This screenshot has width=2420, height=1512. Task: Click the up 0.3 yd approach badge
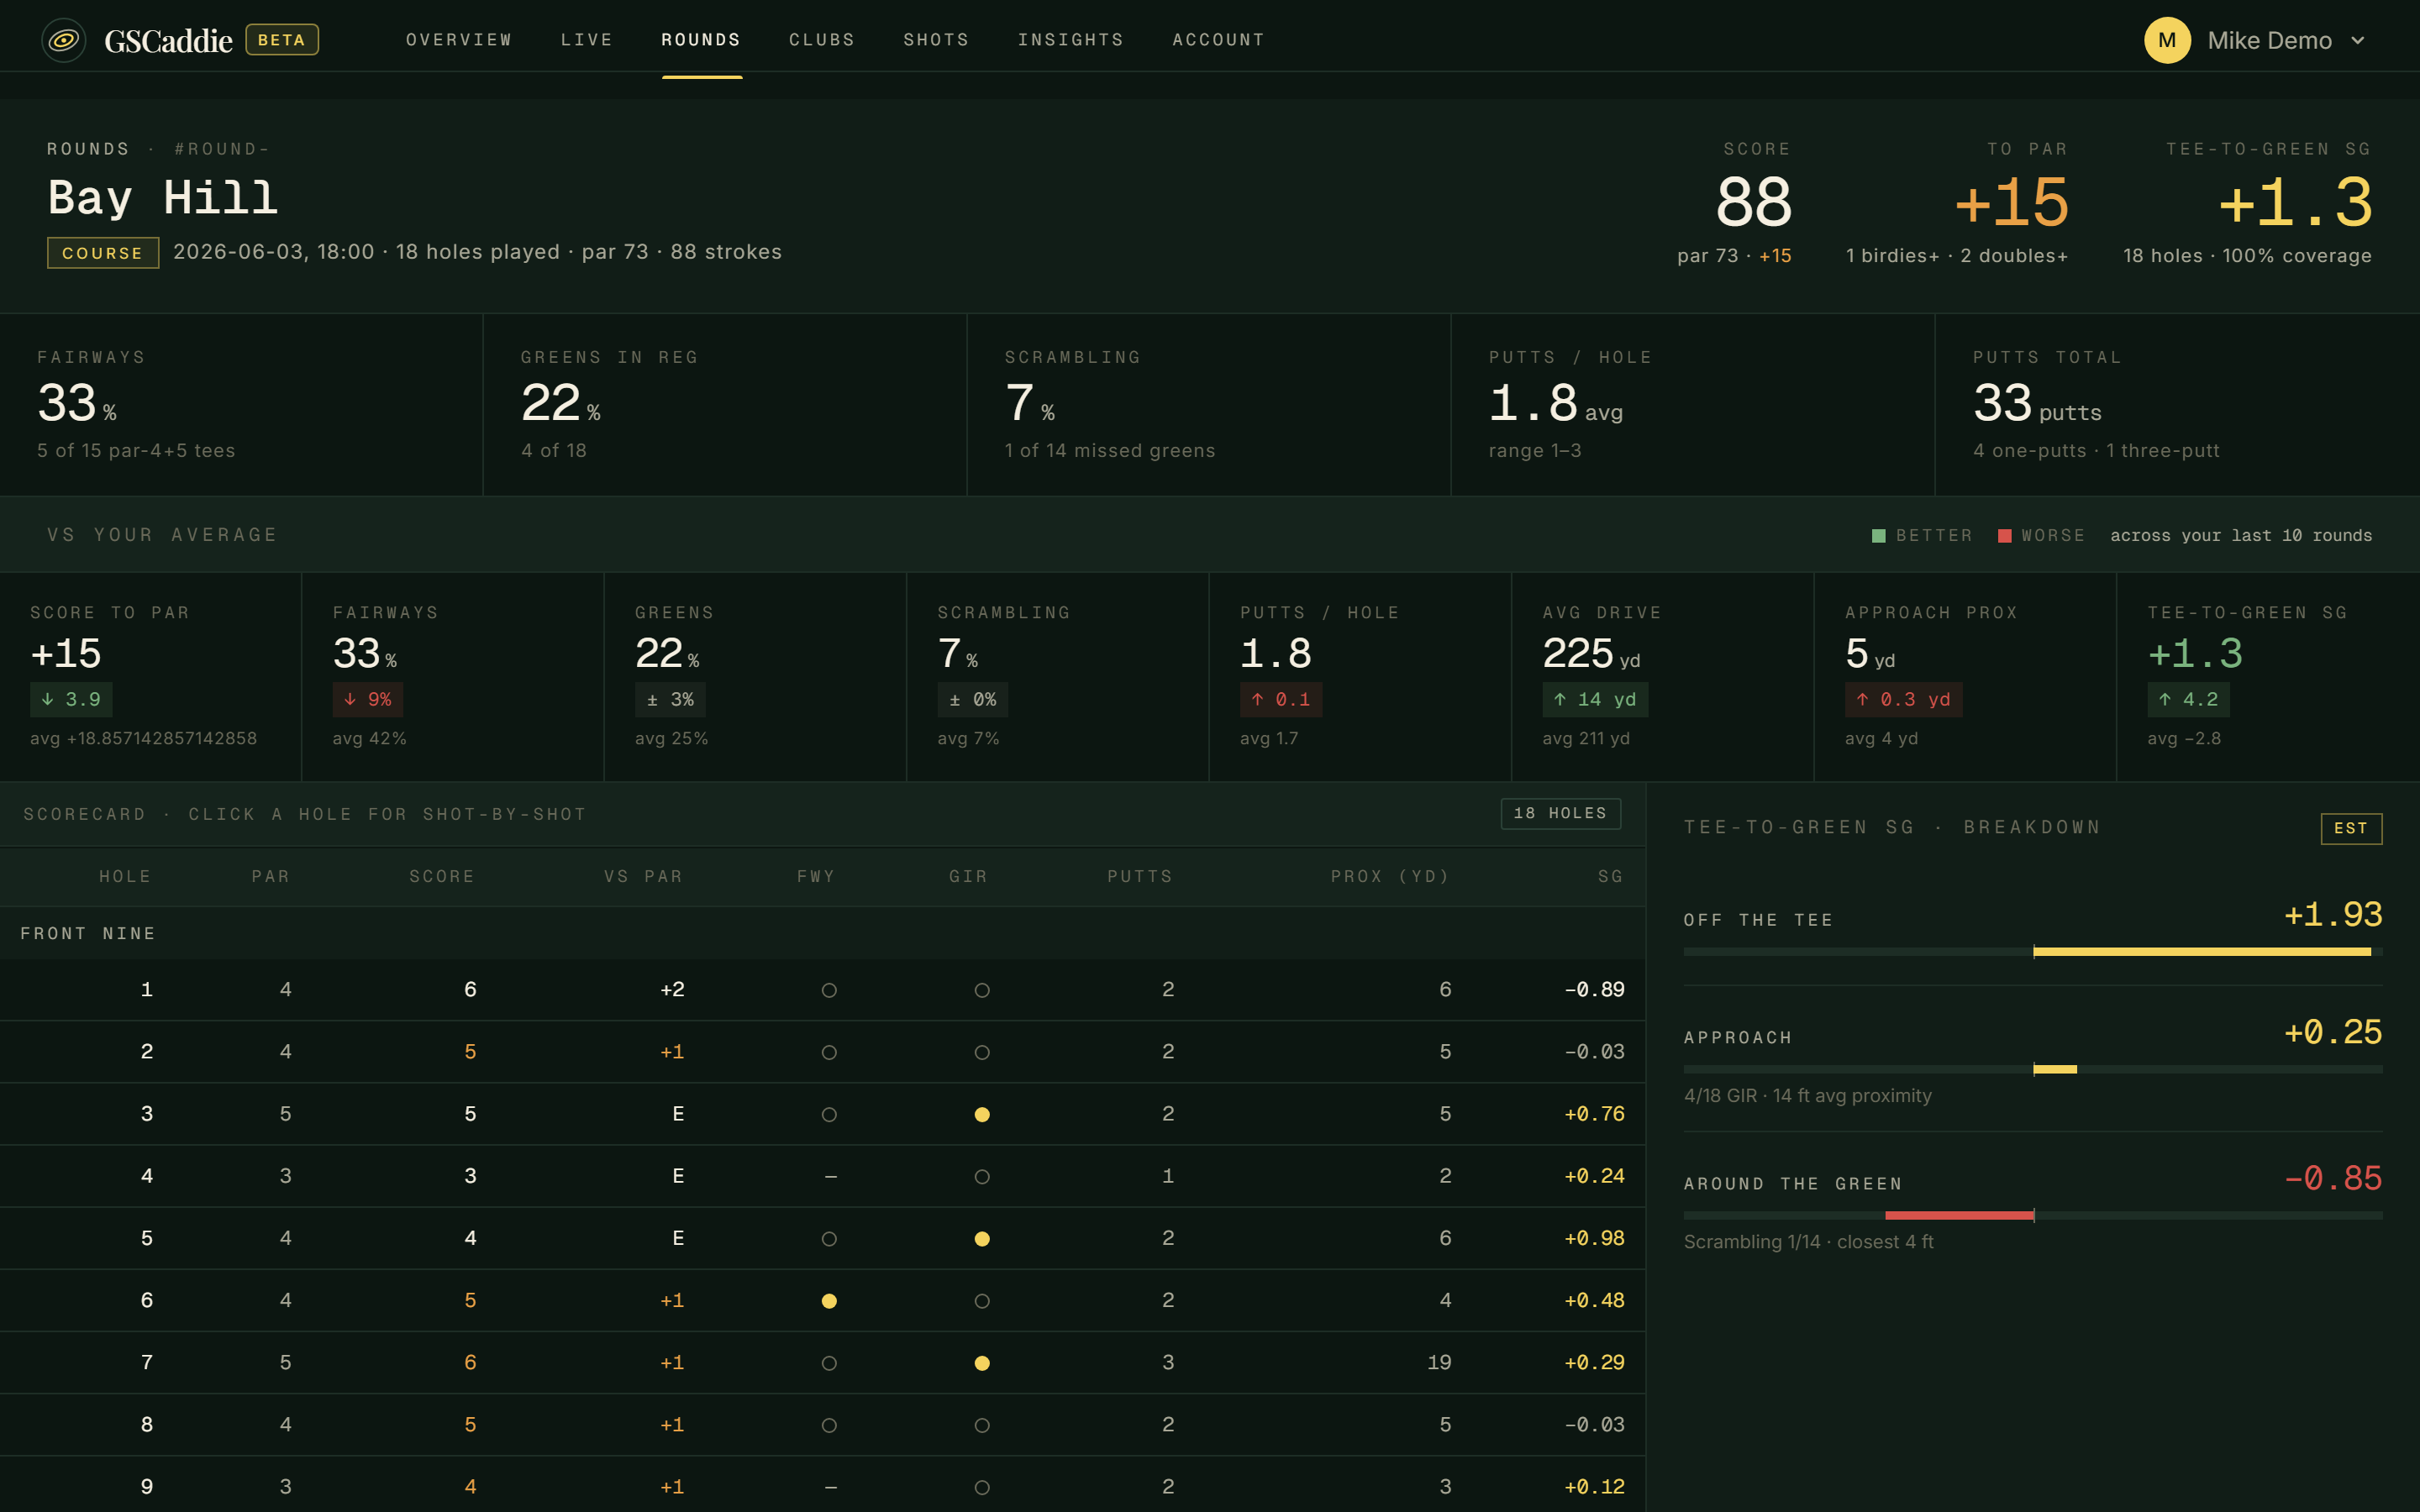[1904, 700]
